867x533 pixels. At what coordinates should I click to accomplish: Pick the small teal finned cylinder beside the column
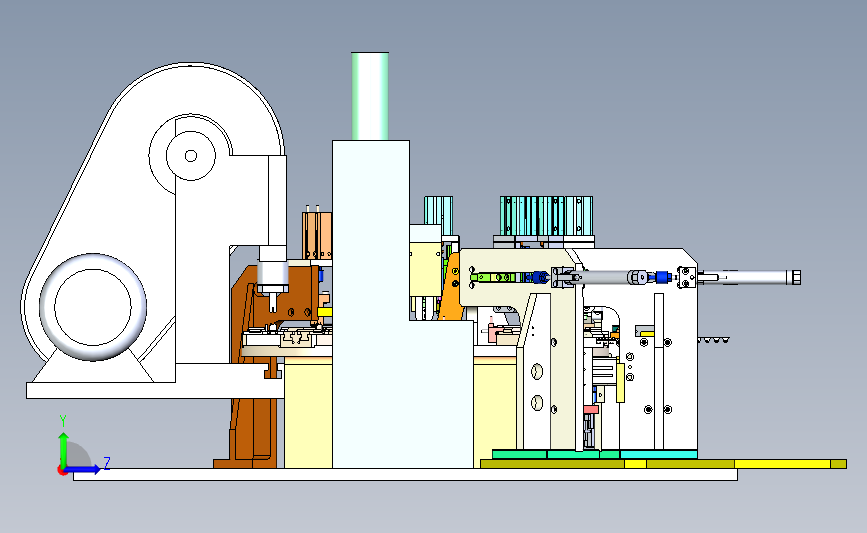click(x=438, y=216)
